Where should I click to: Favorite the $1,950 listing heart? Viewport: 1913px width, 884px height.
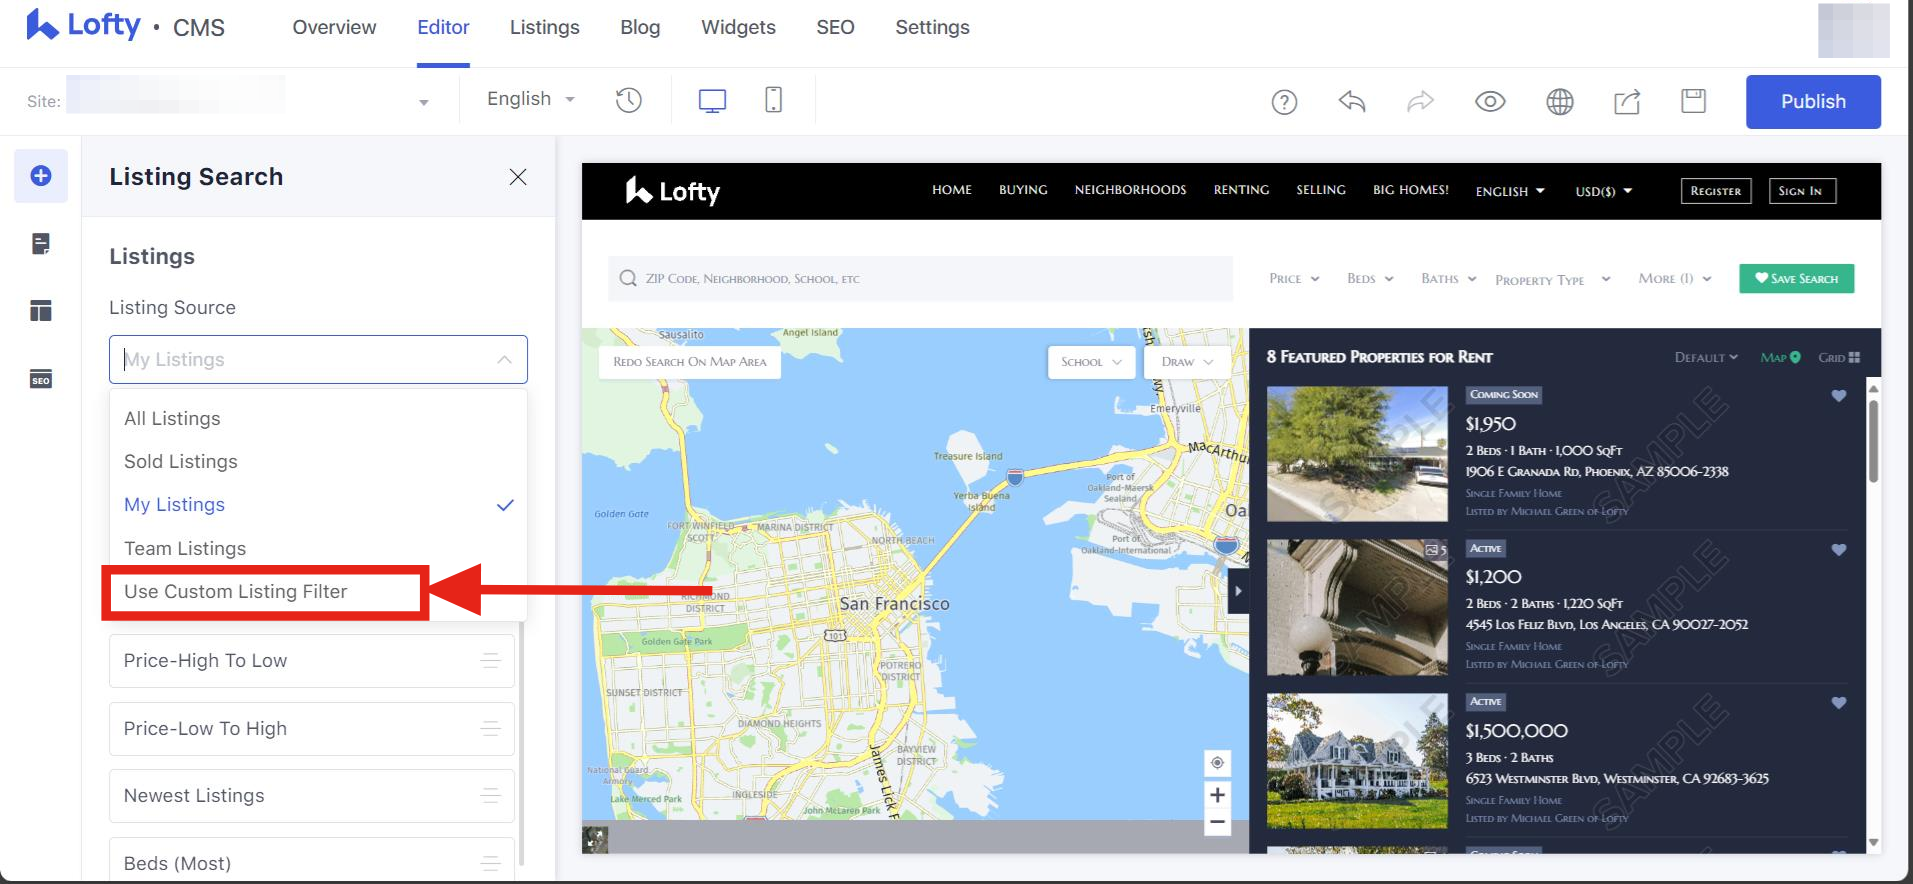1838,396
